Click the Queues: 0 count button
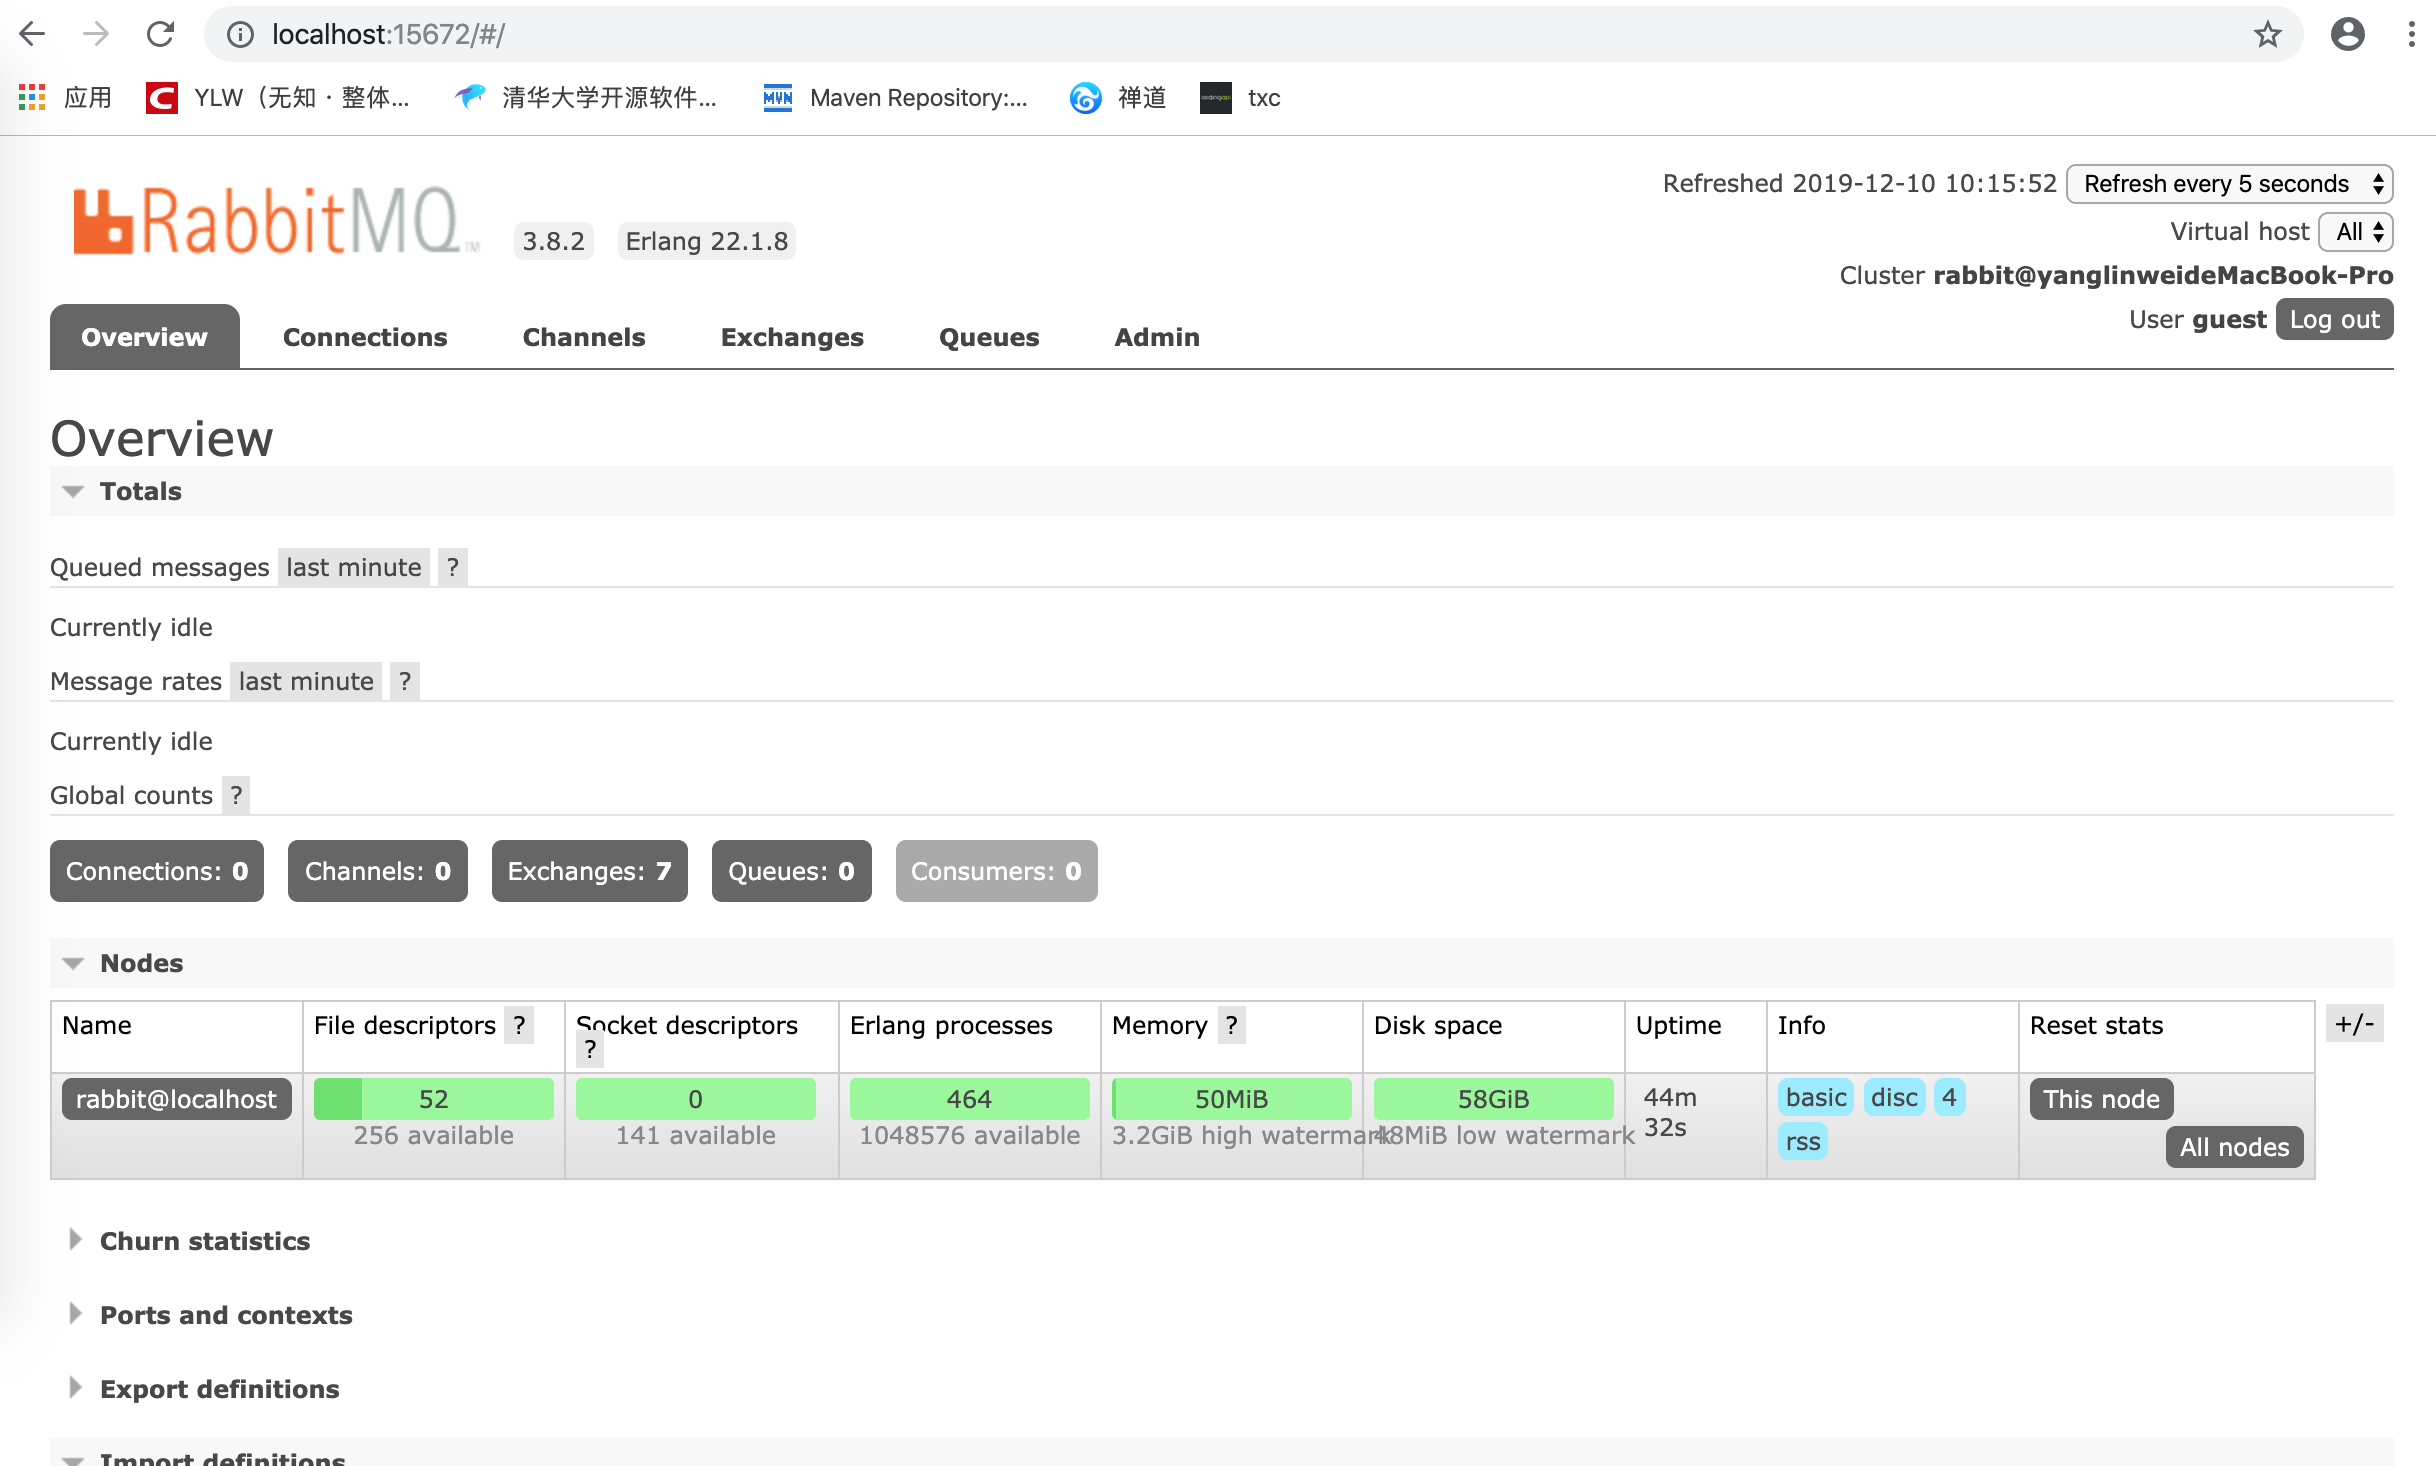Image resolution: width=2436 pixels, height=1466 pixels. [792, 871]
